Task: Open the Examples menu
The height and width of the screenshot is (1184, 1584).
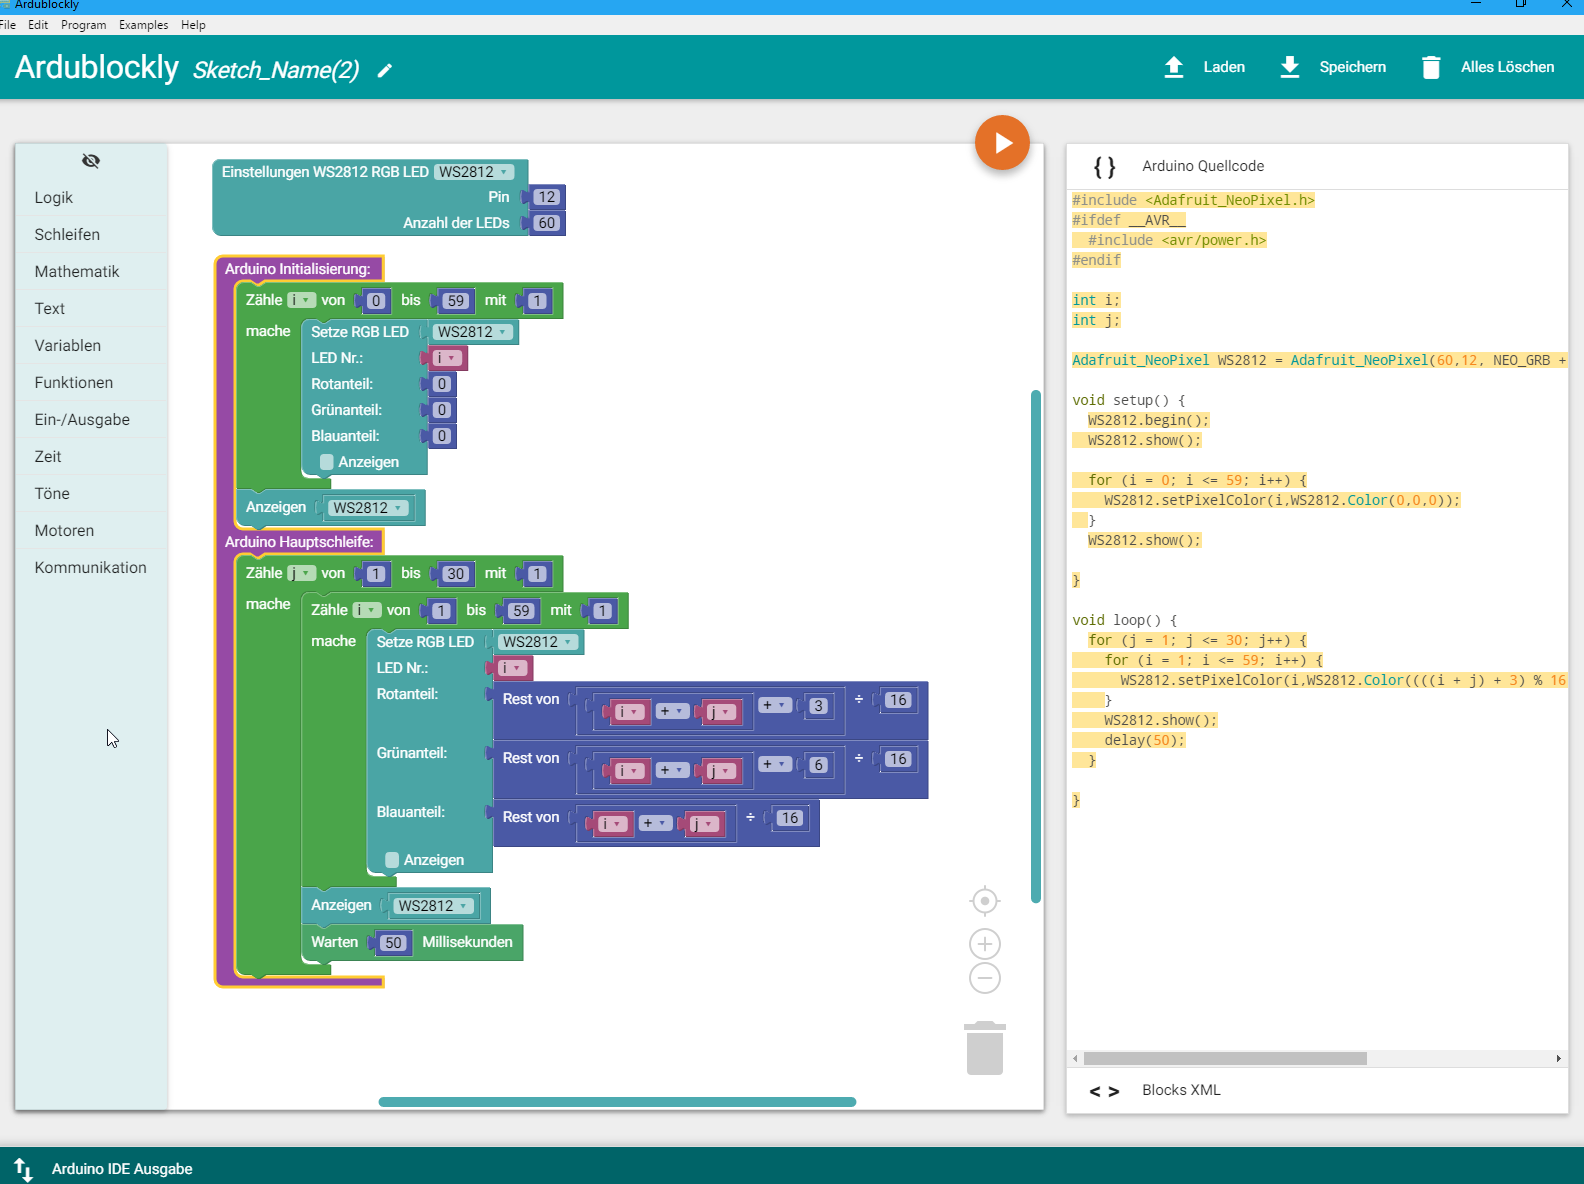Action: coord(143,25)
